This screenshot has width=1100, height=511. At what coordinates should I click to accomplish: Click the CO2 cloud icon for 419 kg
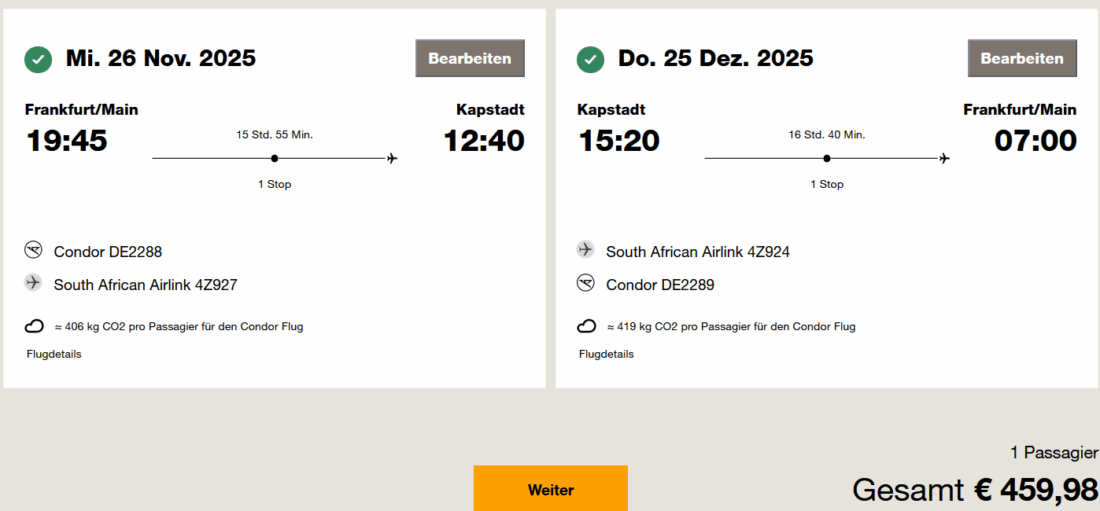[586, 326]
